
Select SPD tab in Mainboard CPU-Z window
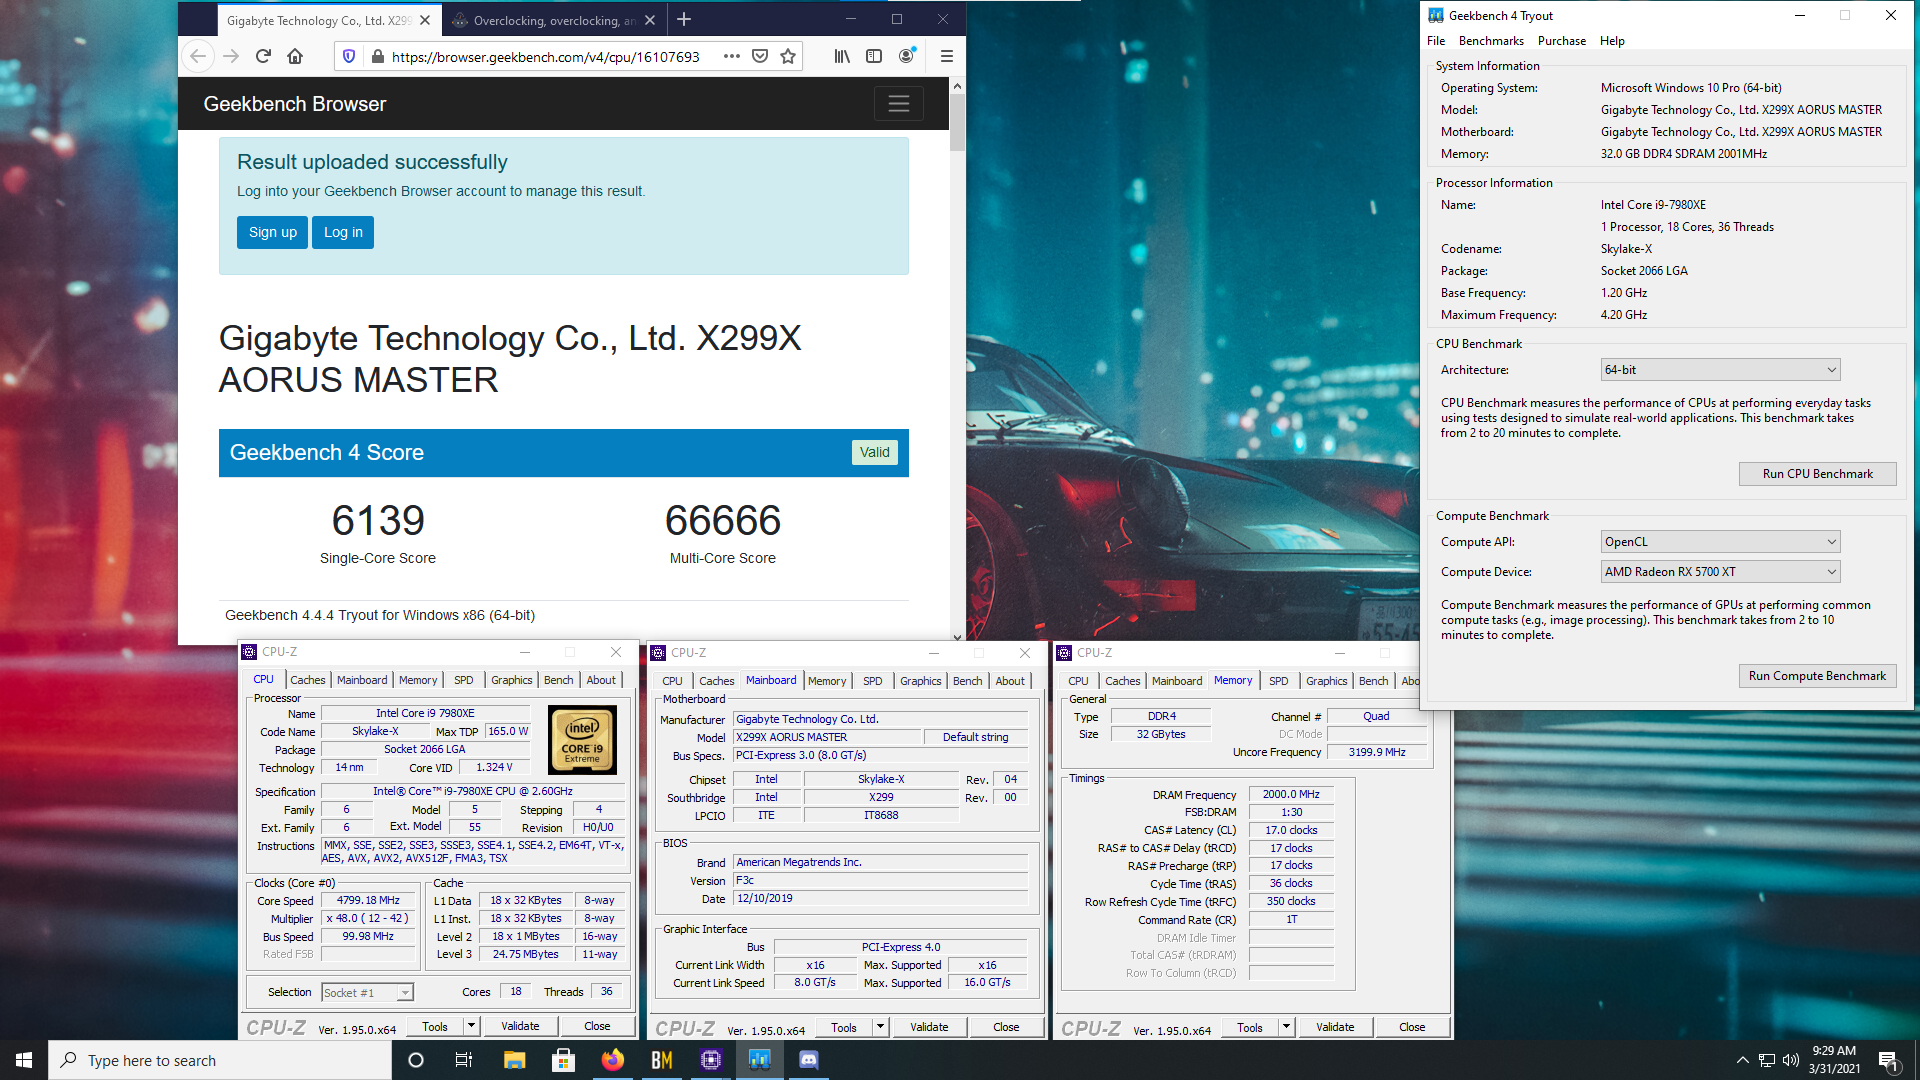point(873,681)
